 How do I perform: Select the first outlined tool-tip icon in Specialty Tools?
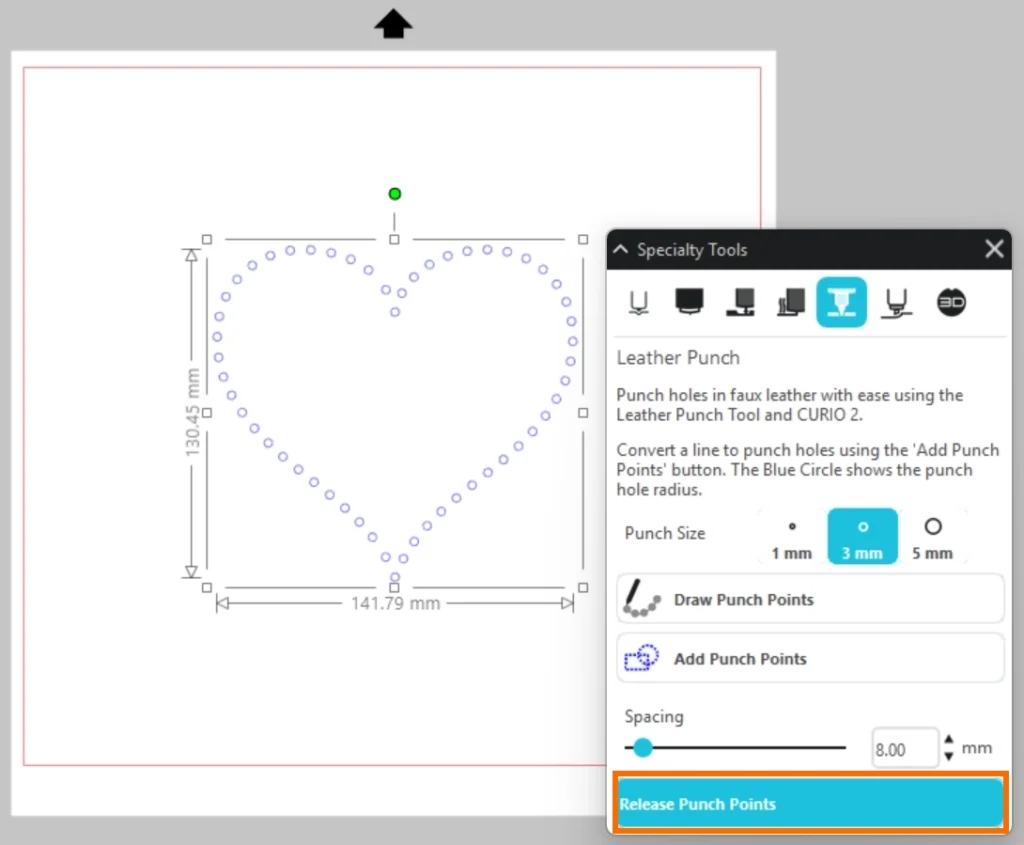pyautogui.click(x=639, y=301)
